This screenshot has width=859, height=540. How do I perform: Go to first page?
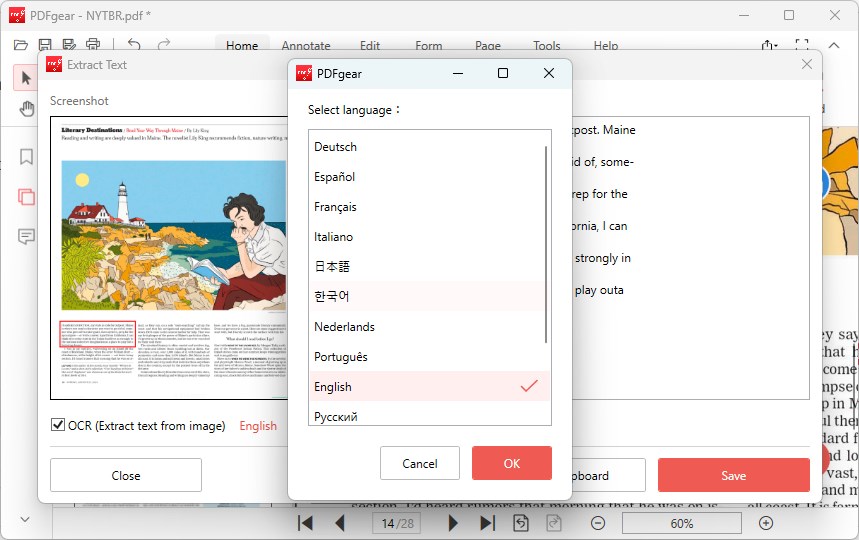click(x=305, y=524)
